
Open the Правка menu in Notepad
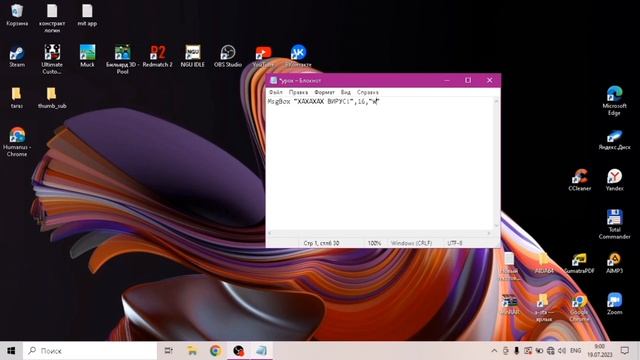pos(298,92)
